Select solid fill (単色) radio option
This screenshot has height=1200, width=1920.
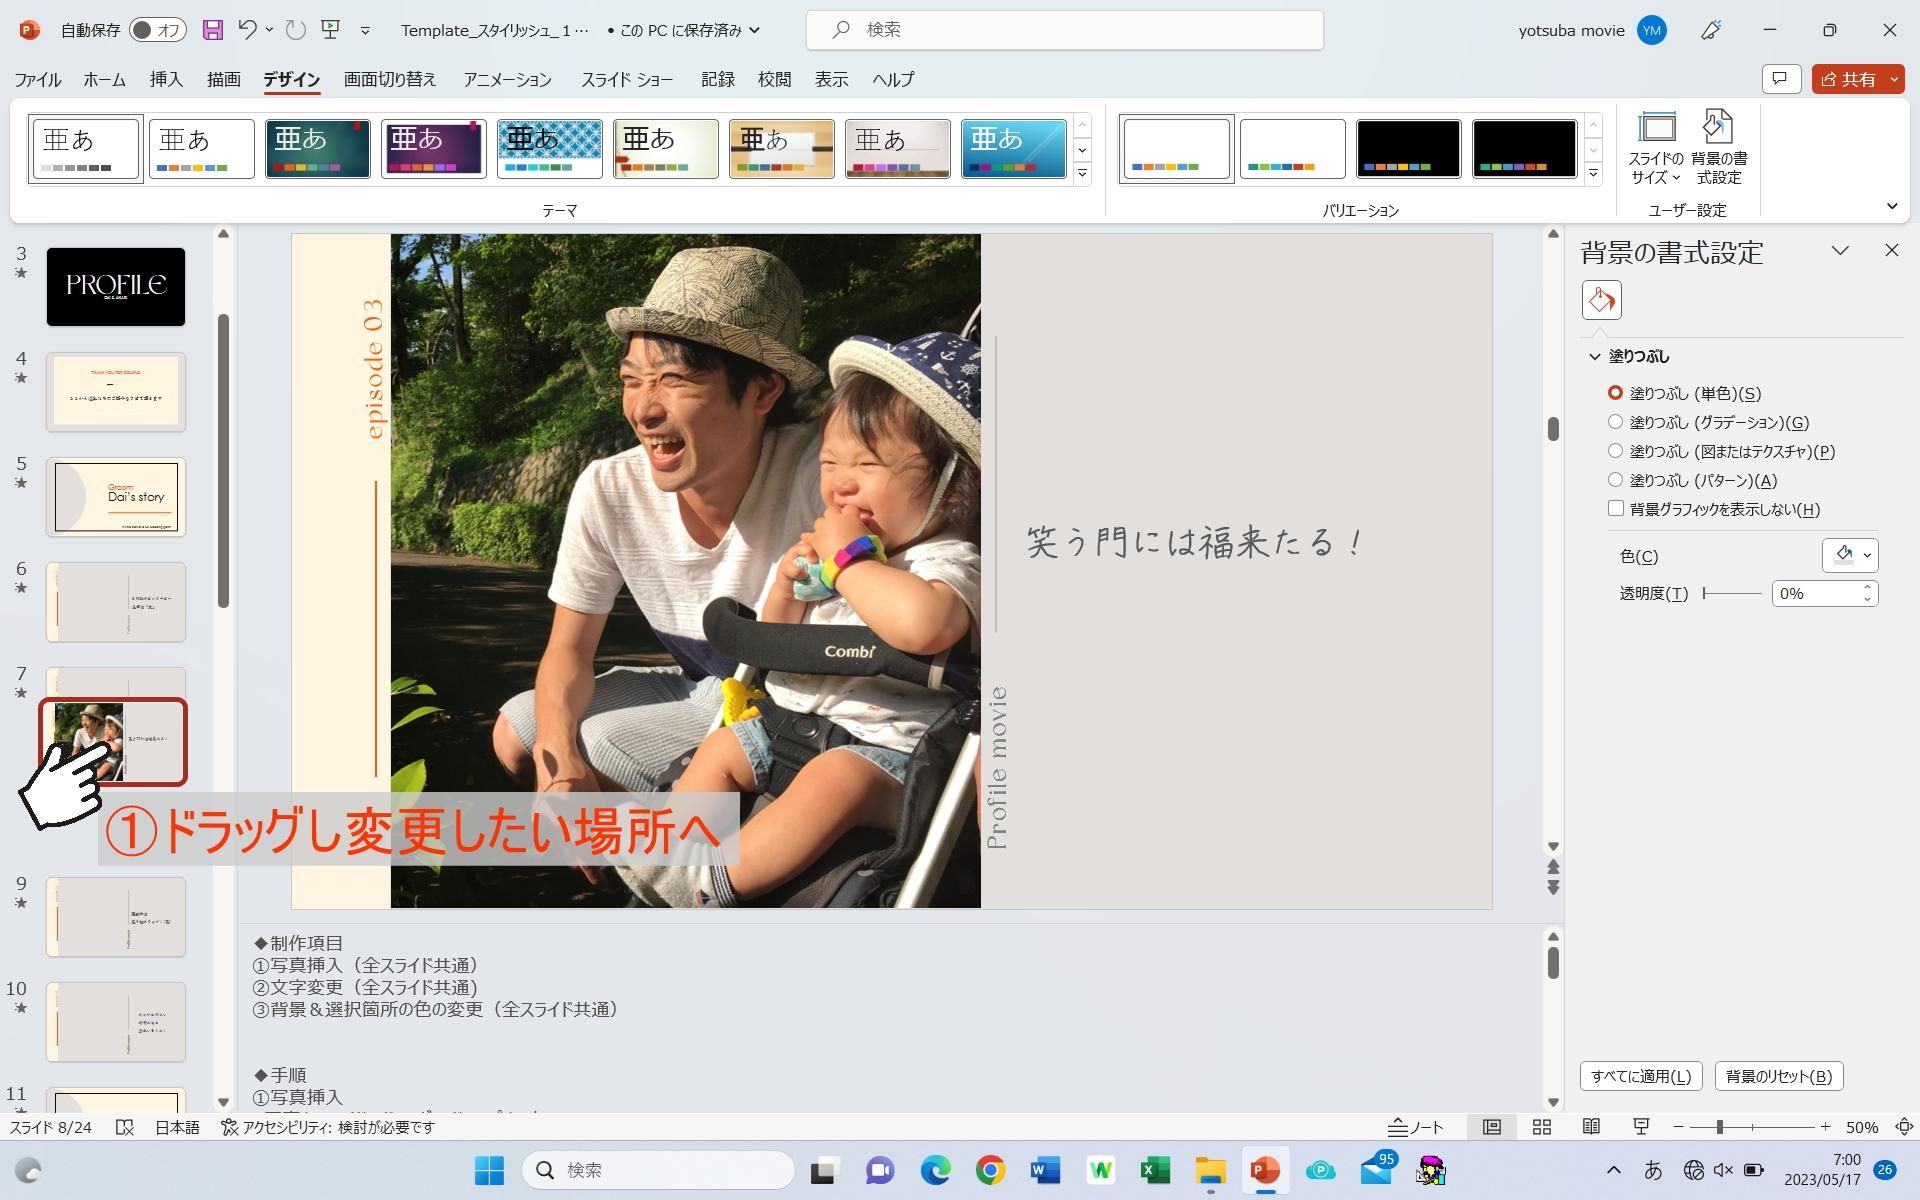[1615, 393]
